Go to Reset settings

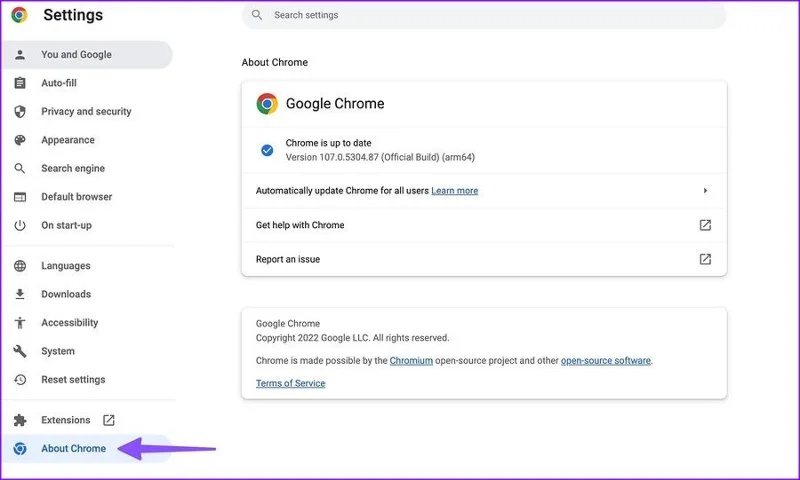click(x=87, y=380)
